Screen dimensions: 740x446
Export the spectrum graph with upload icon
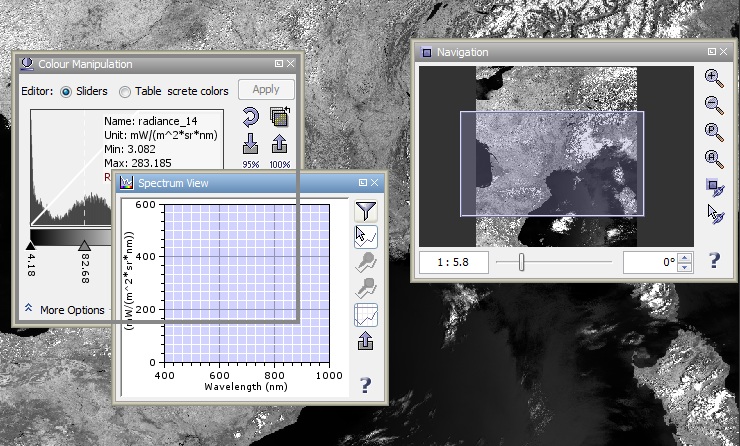[366, 342]
